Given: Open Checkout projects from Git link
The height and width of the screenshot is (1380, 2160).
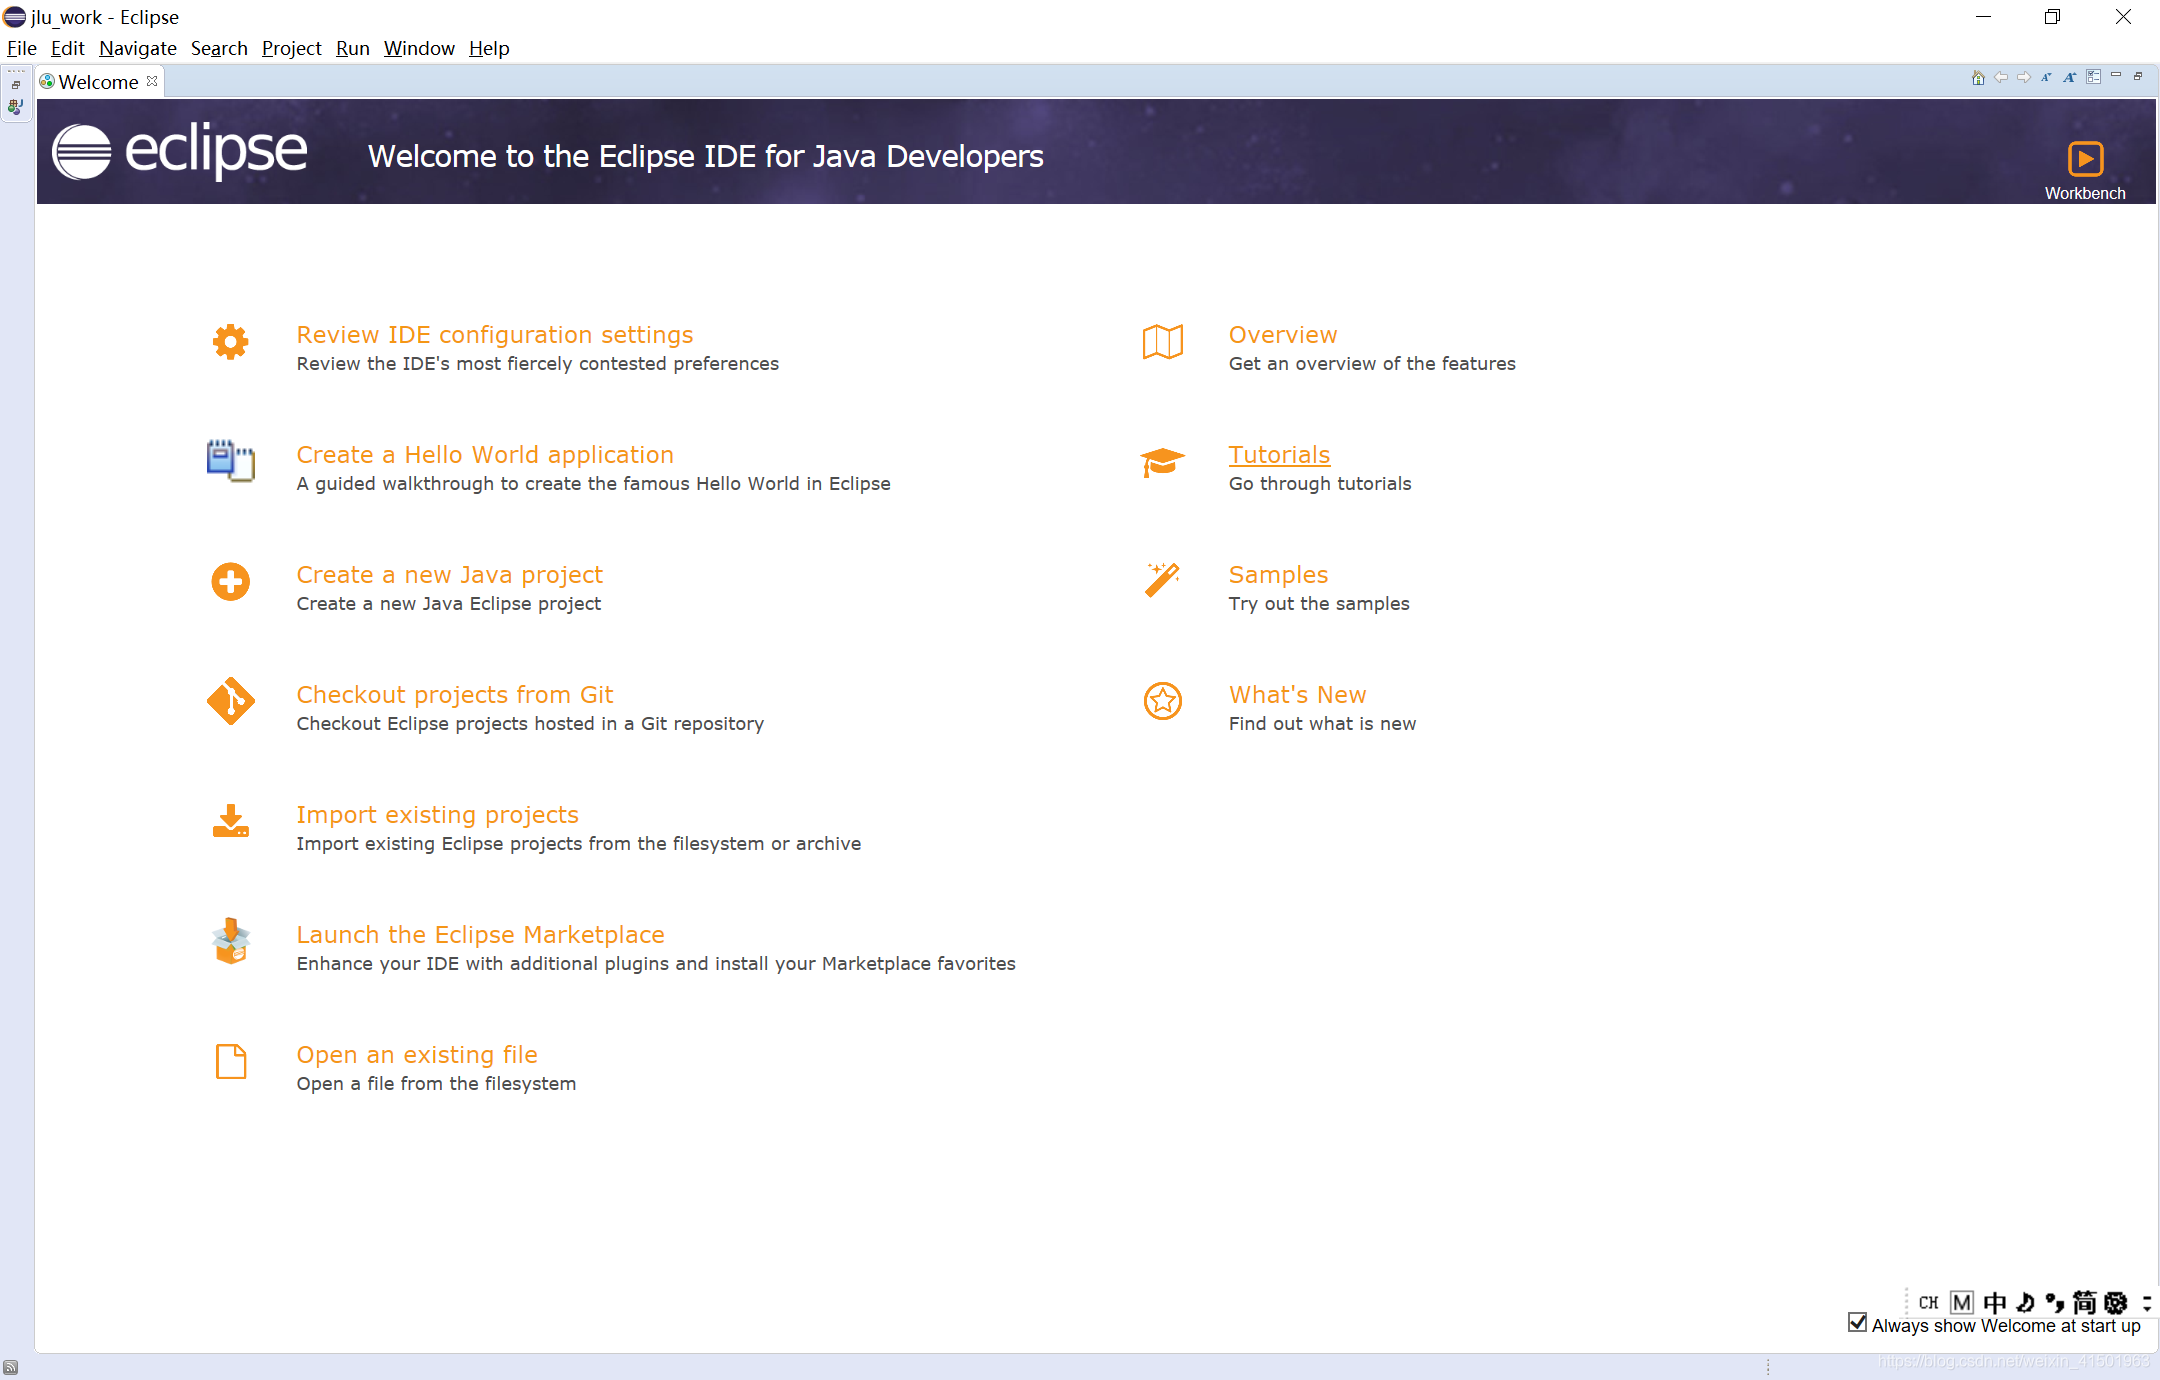Looking at the screenshot, I should pos(455,694).
